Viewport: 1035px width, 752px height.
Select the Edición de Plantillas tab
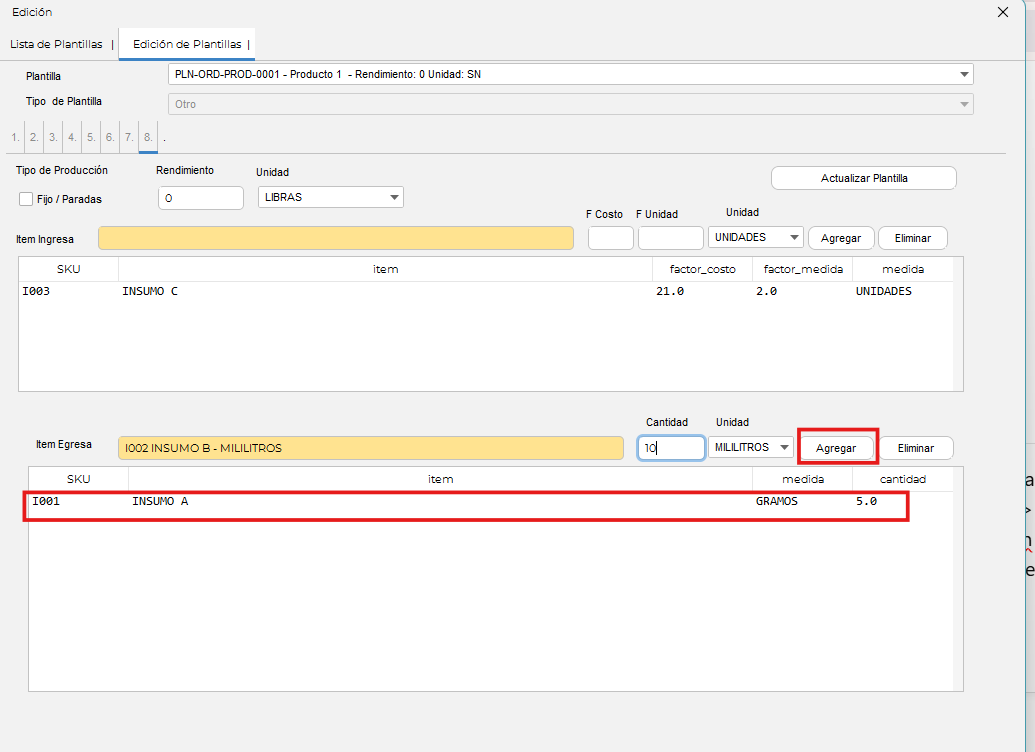186,44
